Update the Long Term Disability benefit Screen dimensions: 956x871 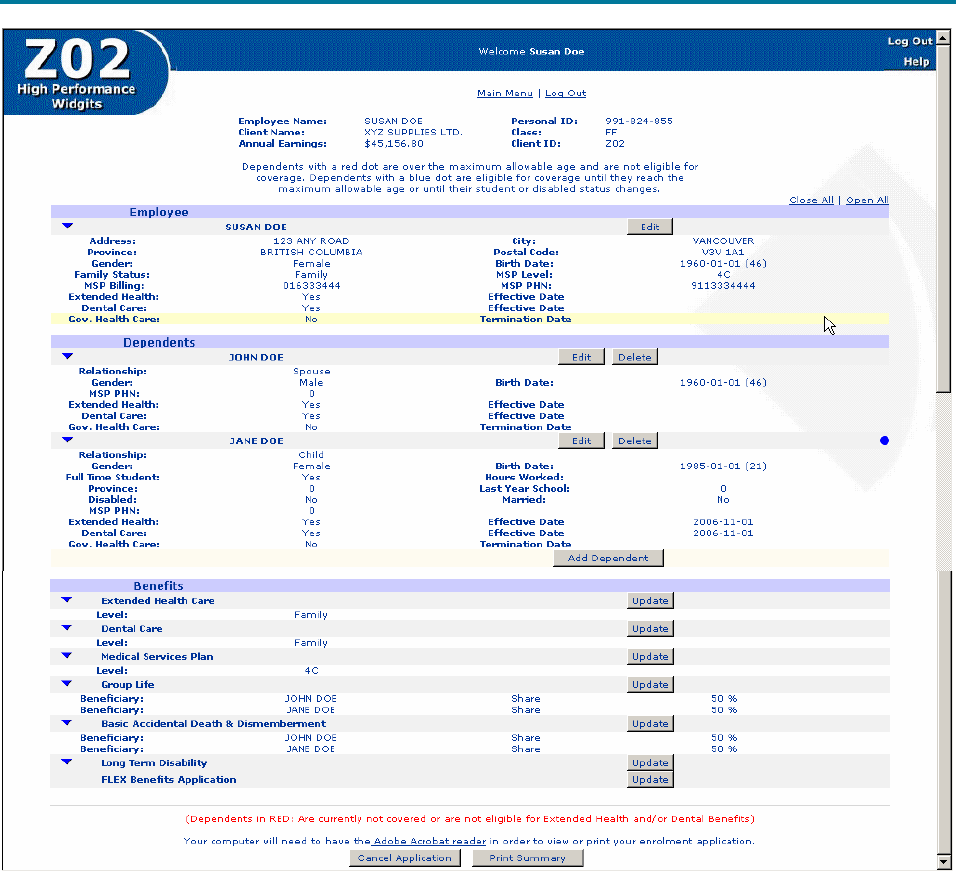[x=650, y=763]
